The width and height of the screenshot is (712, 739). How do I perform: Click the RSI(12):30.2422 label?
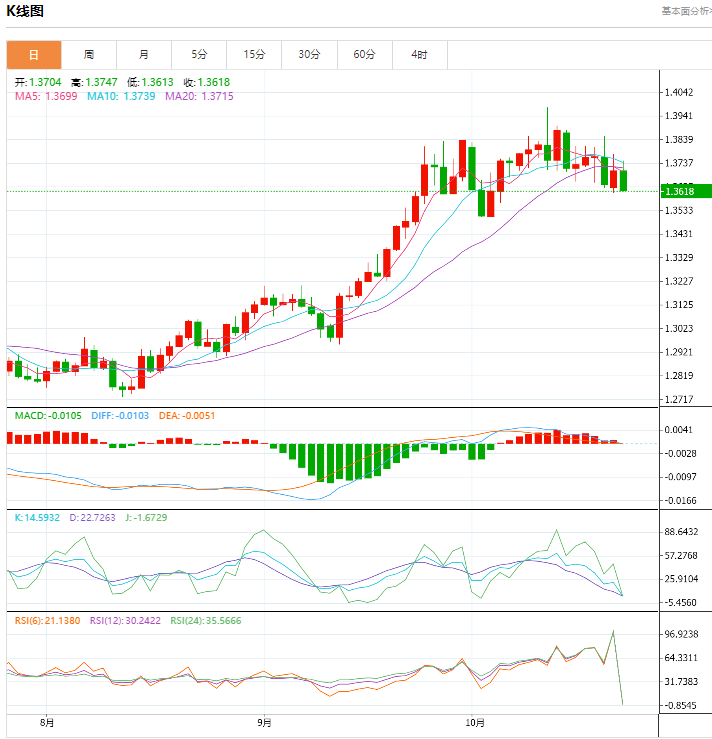coord(125,621)
